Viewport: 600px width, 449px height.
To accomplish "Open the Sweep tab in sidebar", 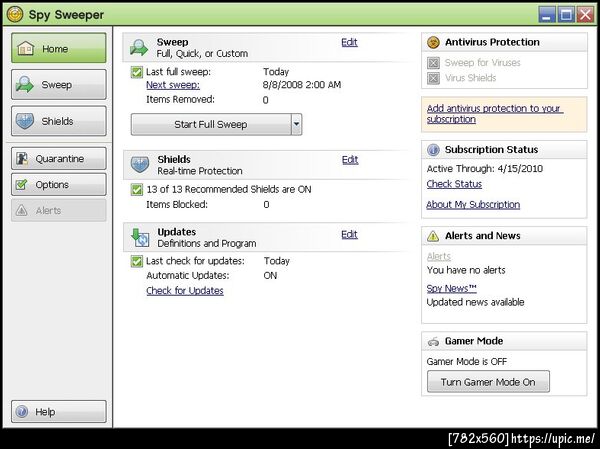I will pos(59,84).
